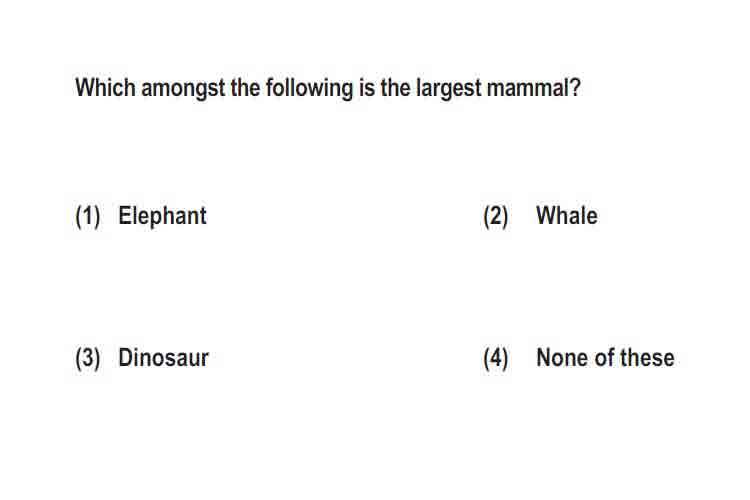Screen dimensions: 750x500
Task: Click the word 'largest' in the question
Action: pos(448,89)
